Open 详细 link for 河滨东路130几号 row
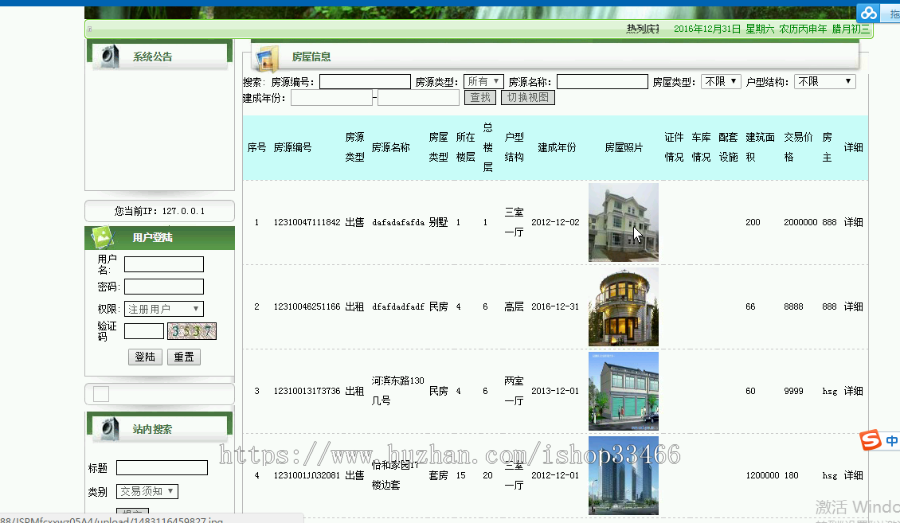The height and width of the screenshot is (523, 900). [854, 391]
